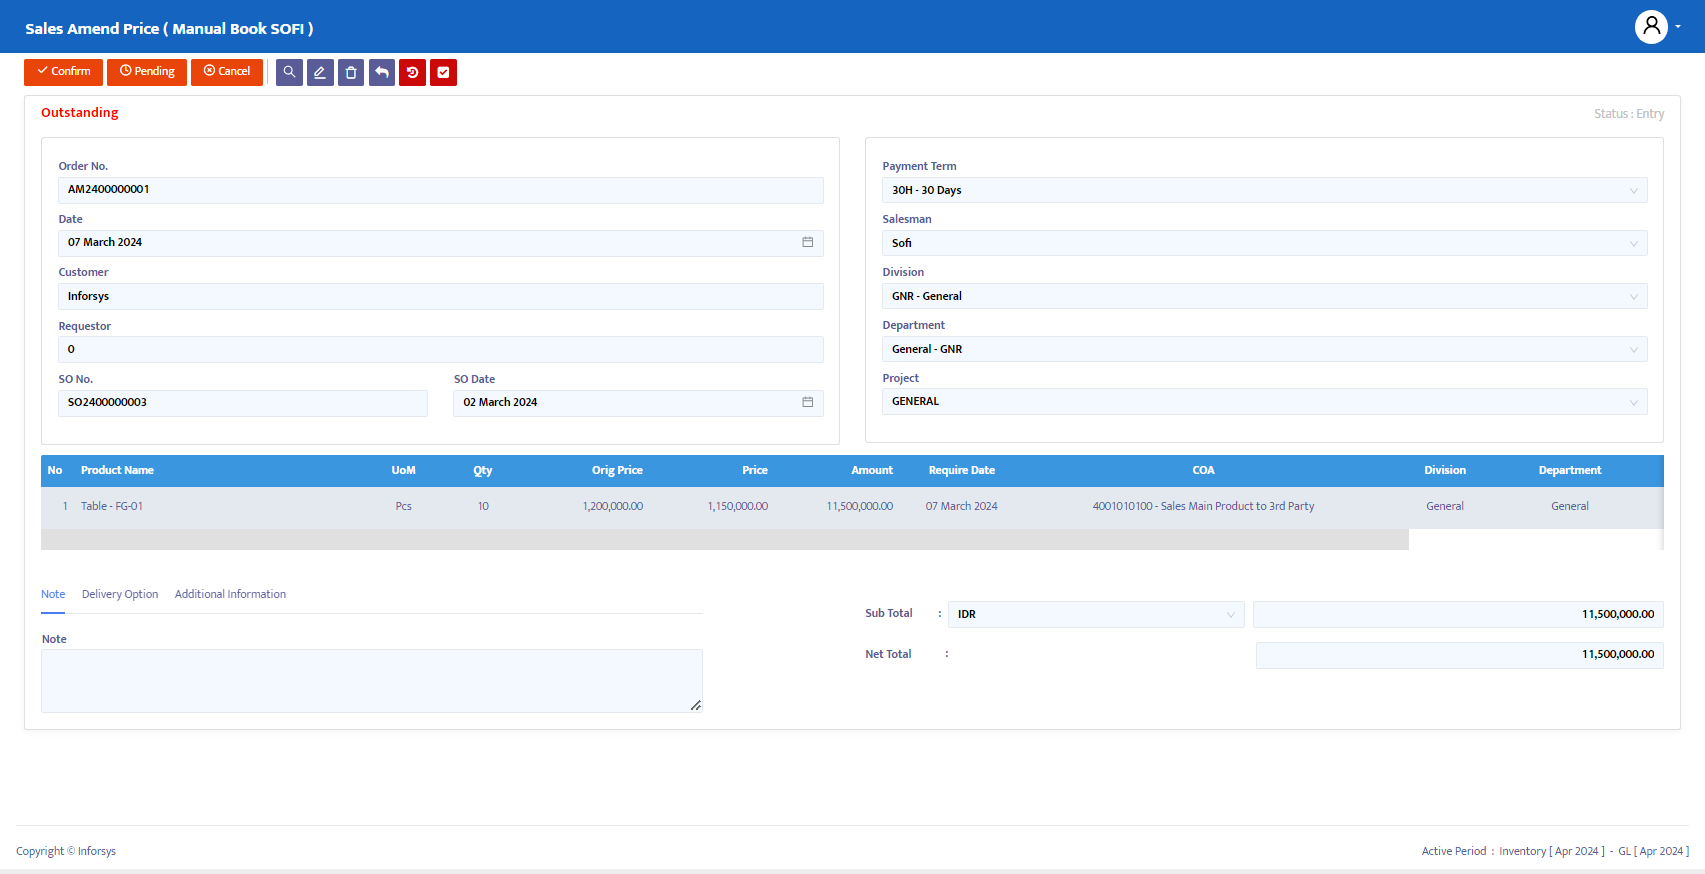Open the IDR currency dropdown
Image resolution: width=1705 pixels, height=874 pixels.
(x=1096, y=614)
